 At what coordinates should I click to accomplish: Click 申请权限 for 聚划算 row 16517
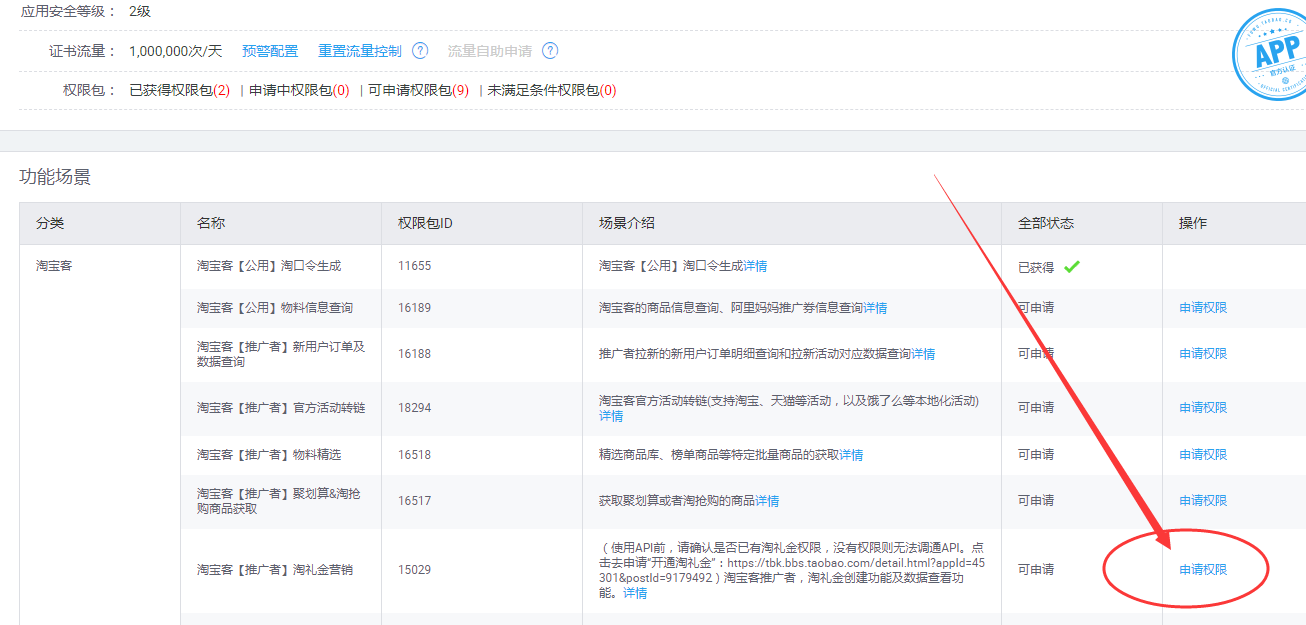(1203, 501)
